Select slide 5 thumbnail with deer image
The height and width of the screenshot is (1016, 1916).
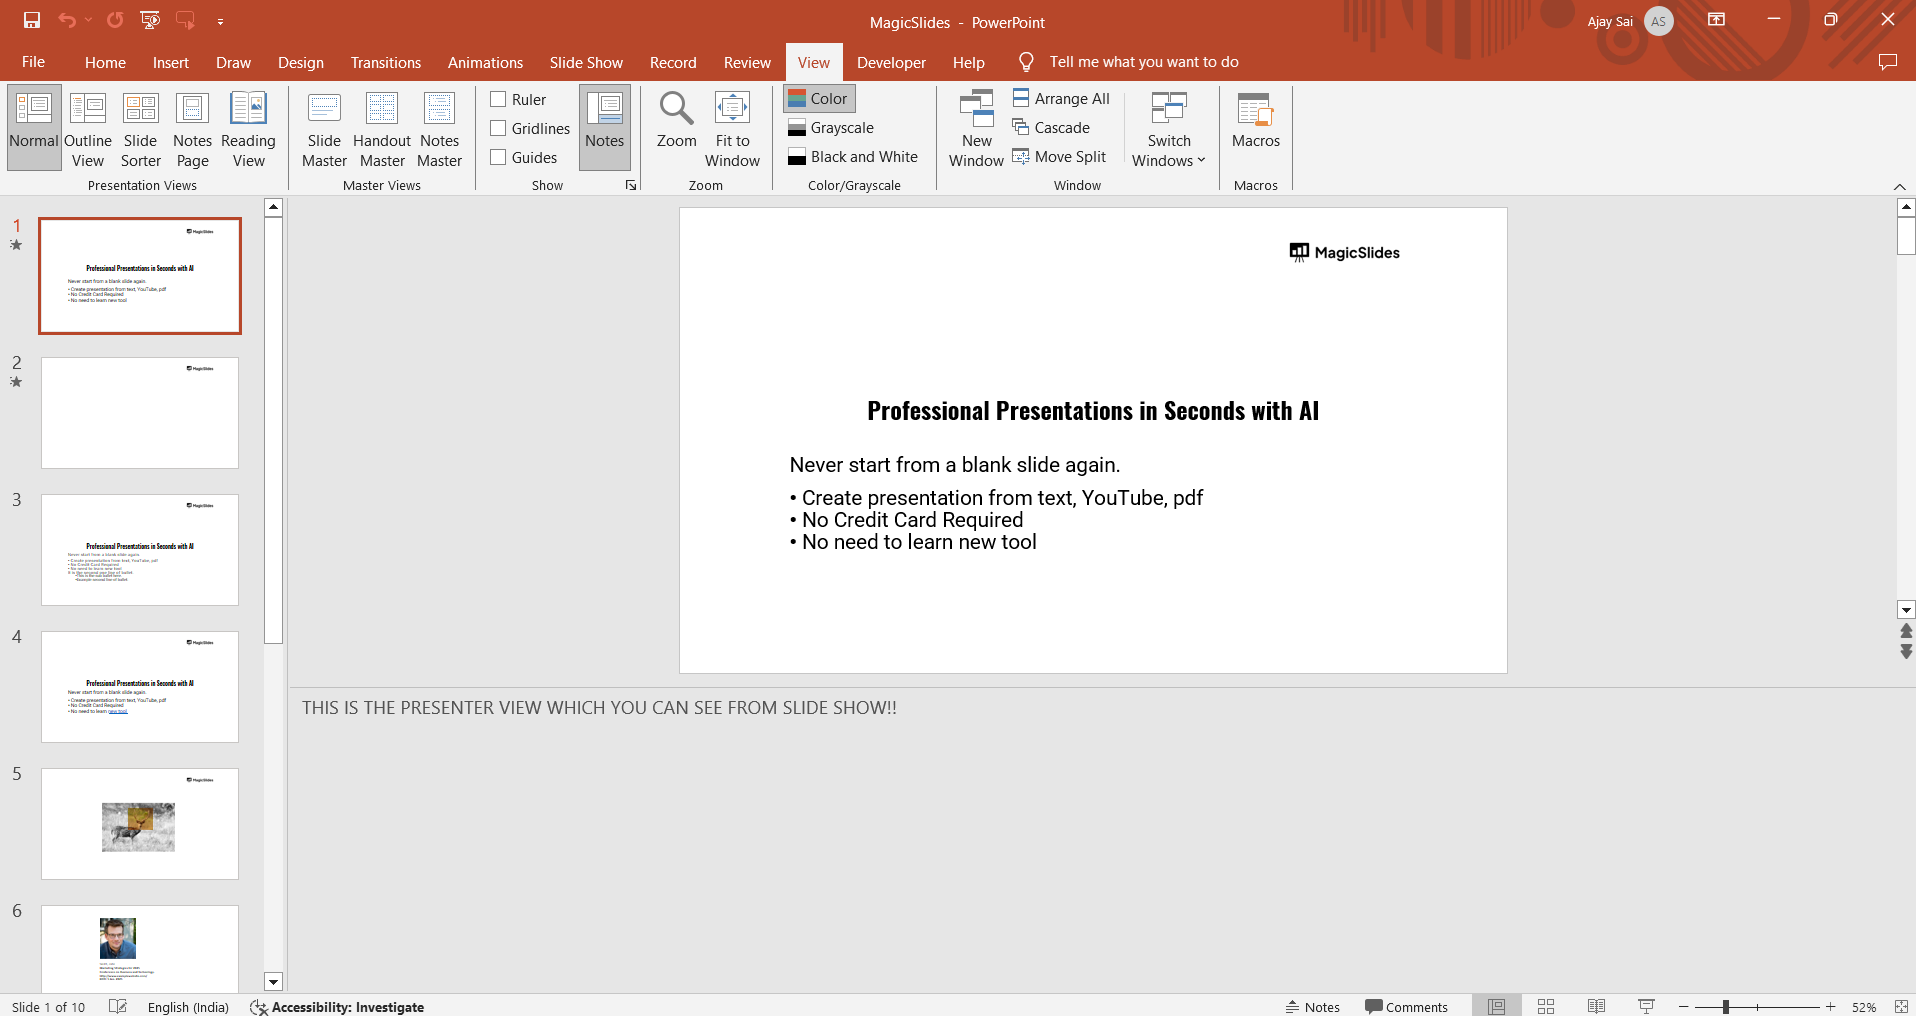[140, 823]
